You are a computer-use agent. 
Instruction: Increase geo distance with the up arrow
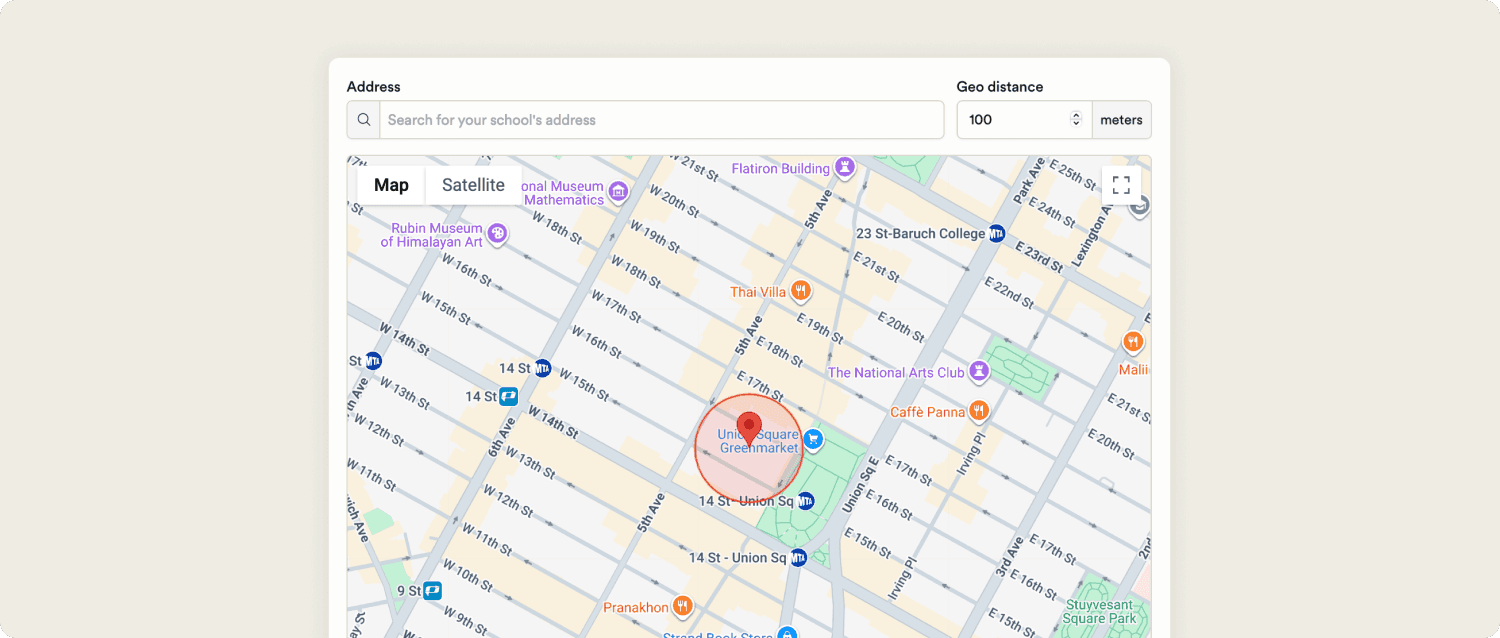pos(1076,115)
